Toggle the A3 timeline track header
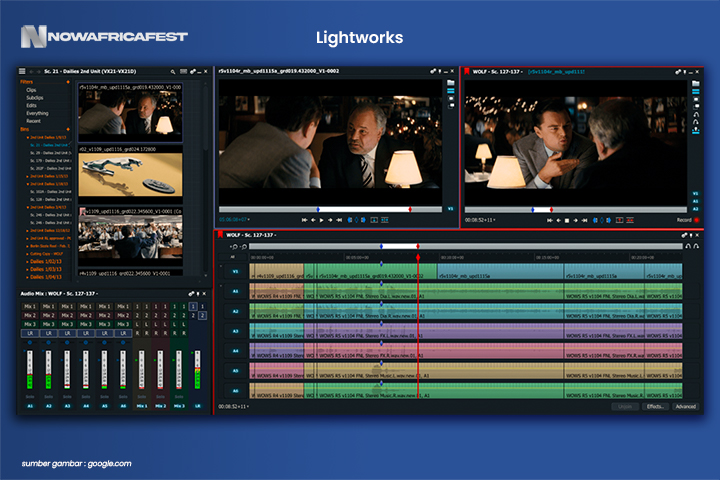Viewport: 720px width, 480px height. point(235,331)
